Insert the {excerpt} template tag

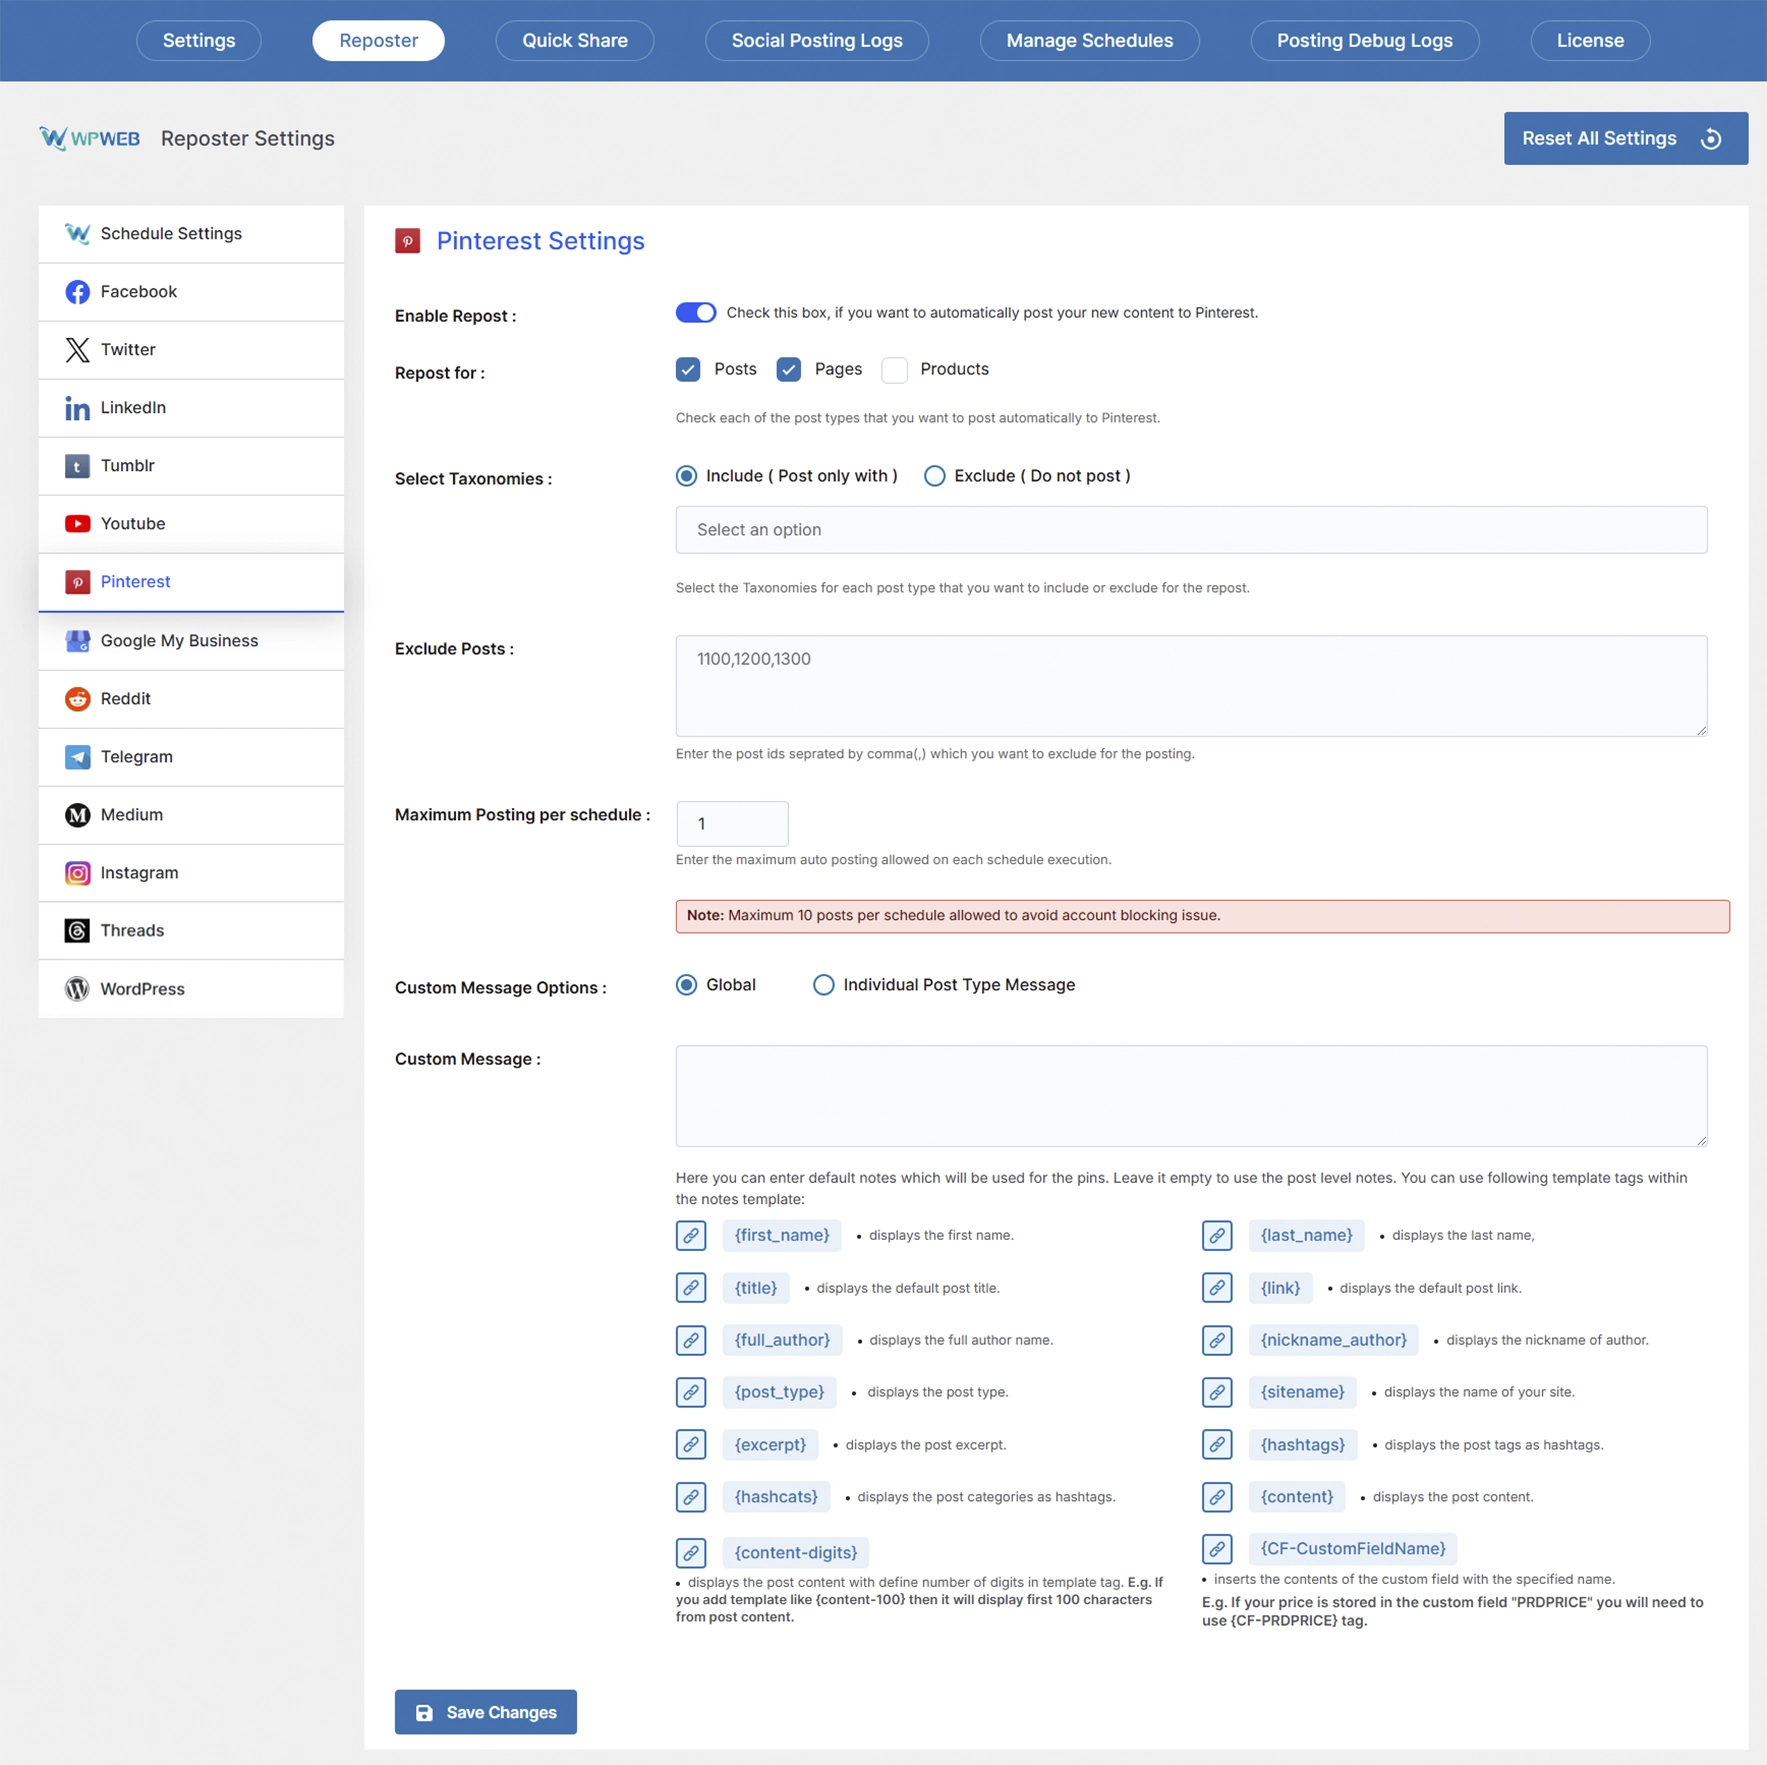click(770, 1445)
